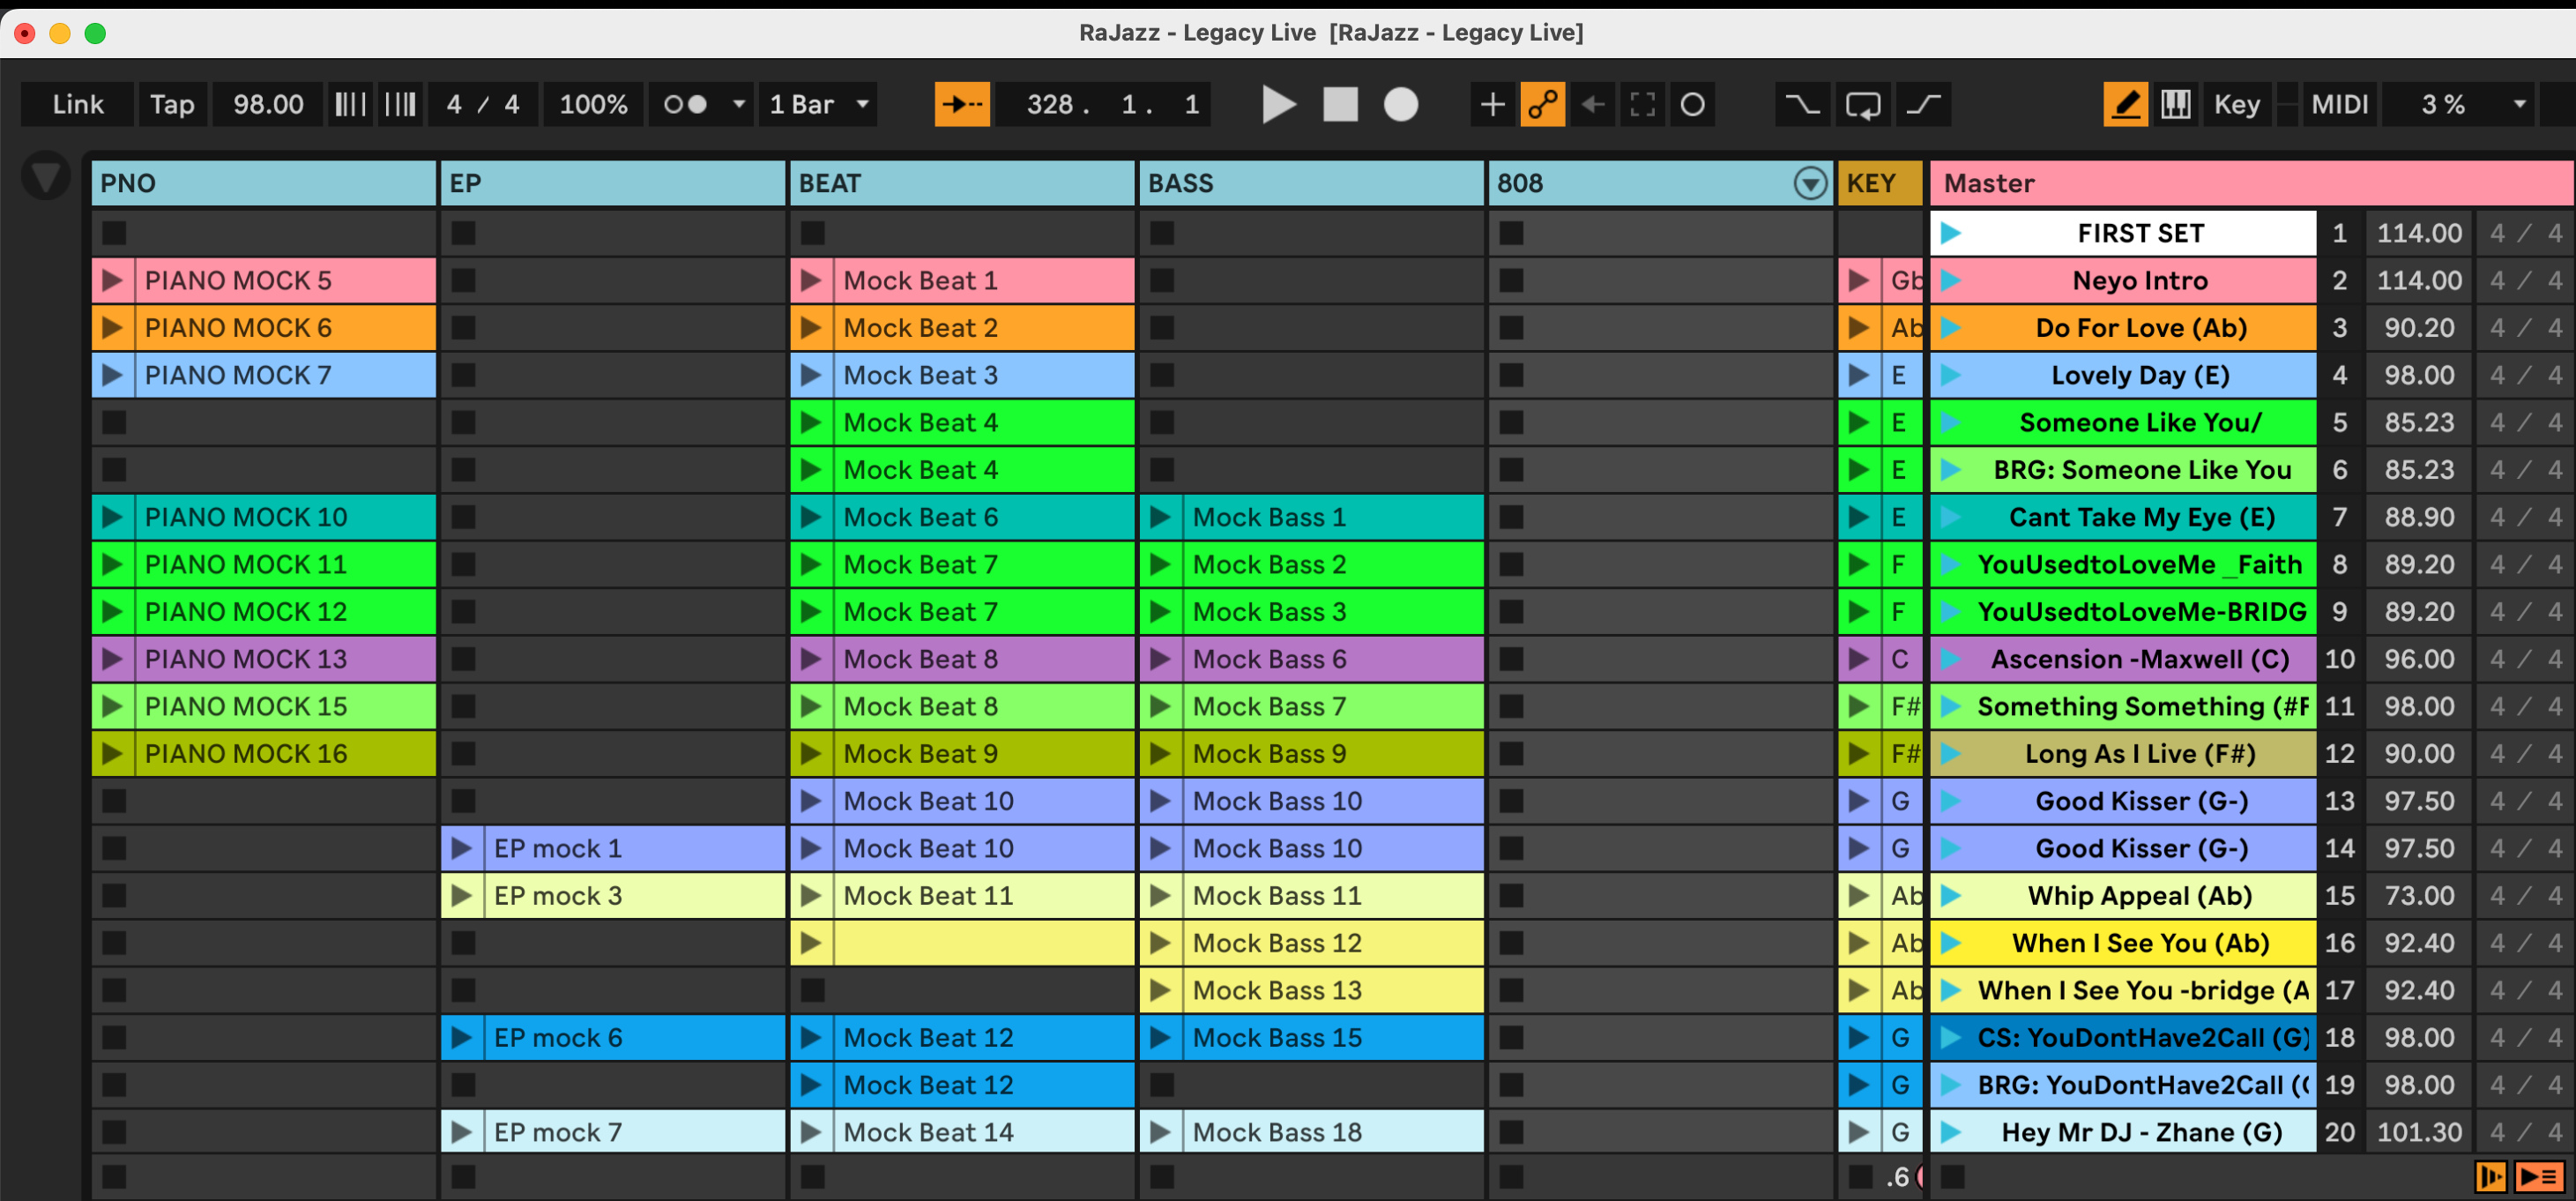Toggle the Punch-In switch
The image size is (2576, 1201).
pos(1803,105)
